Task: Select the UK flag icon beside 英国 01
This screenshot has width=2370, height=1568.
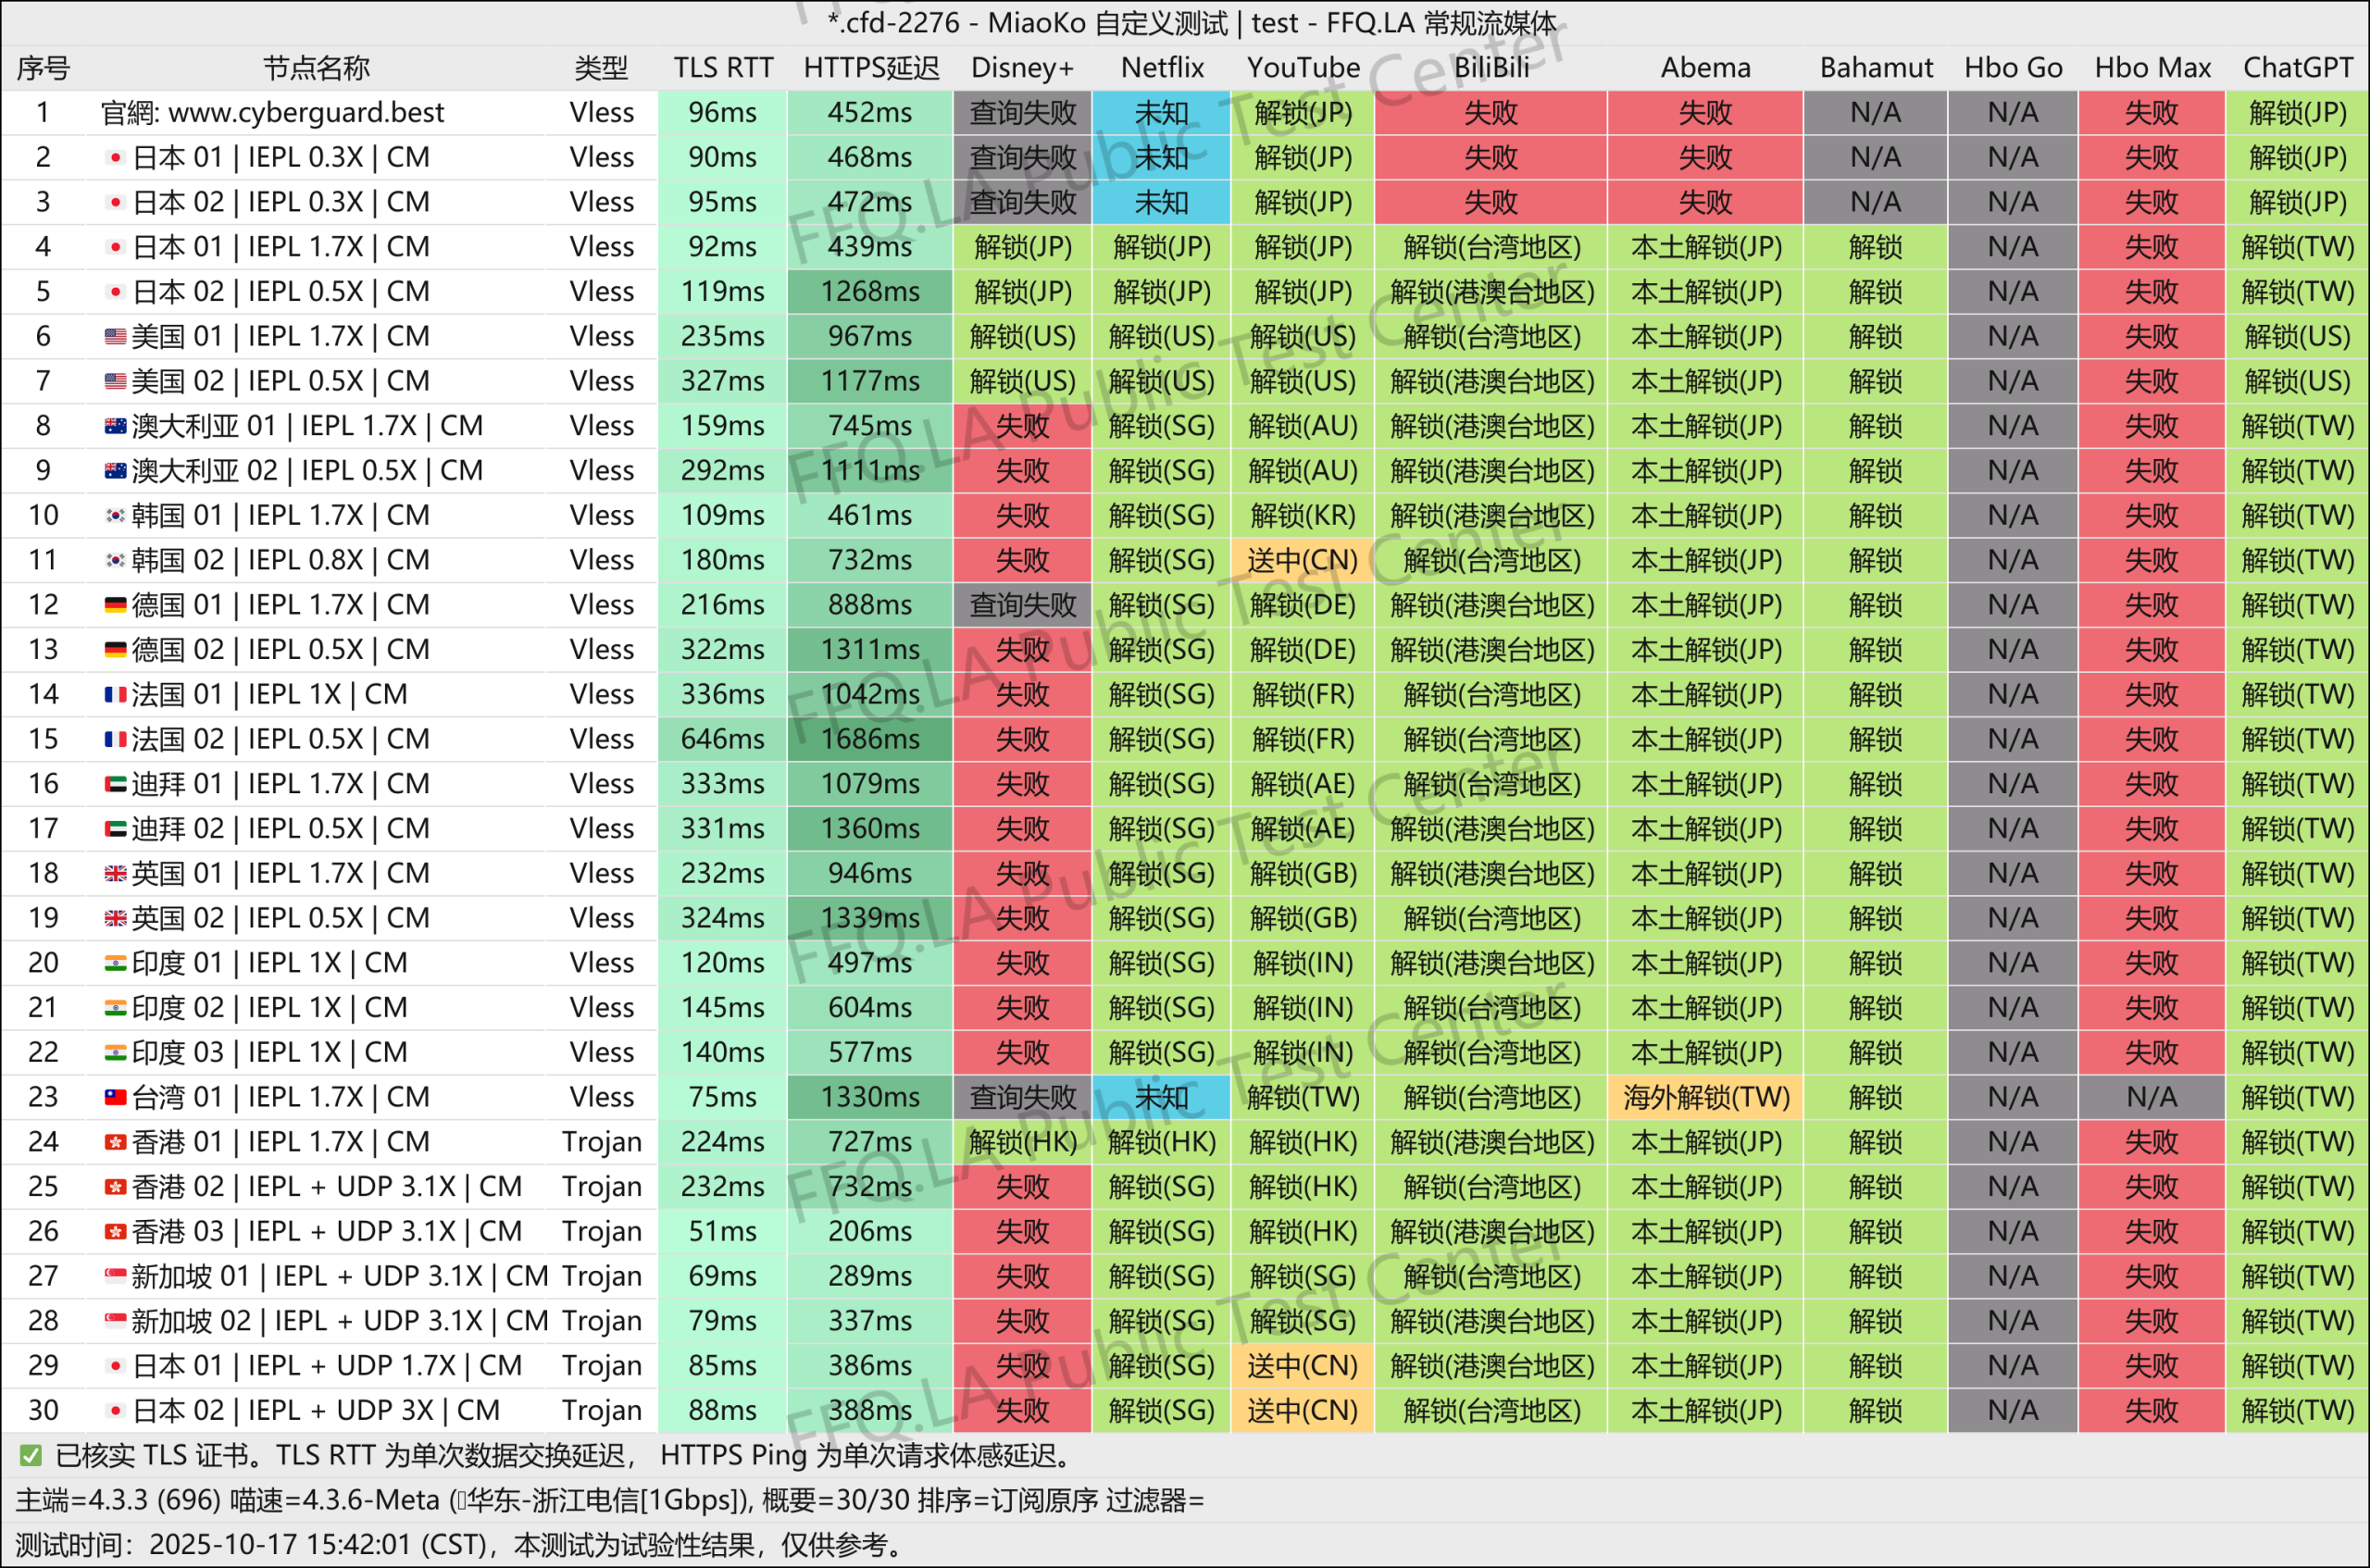Action: [x=116, y=872]
